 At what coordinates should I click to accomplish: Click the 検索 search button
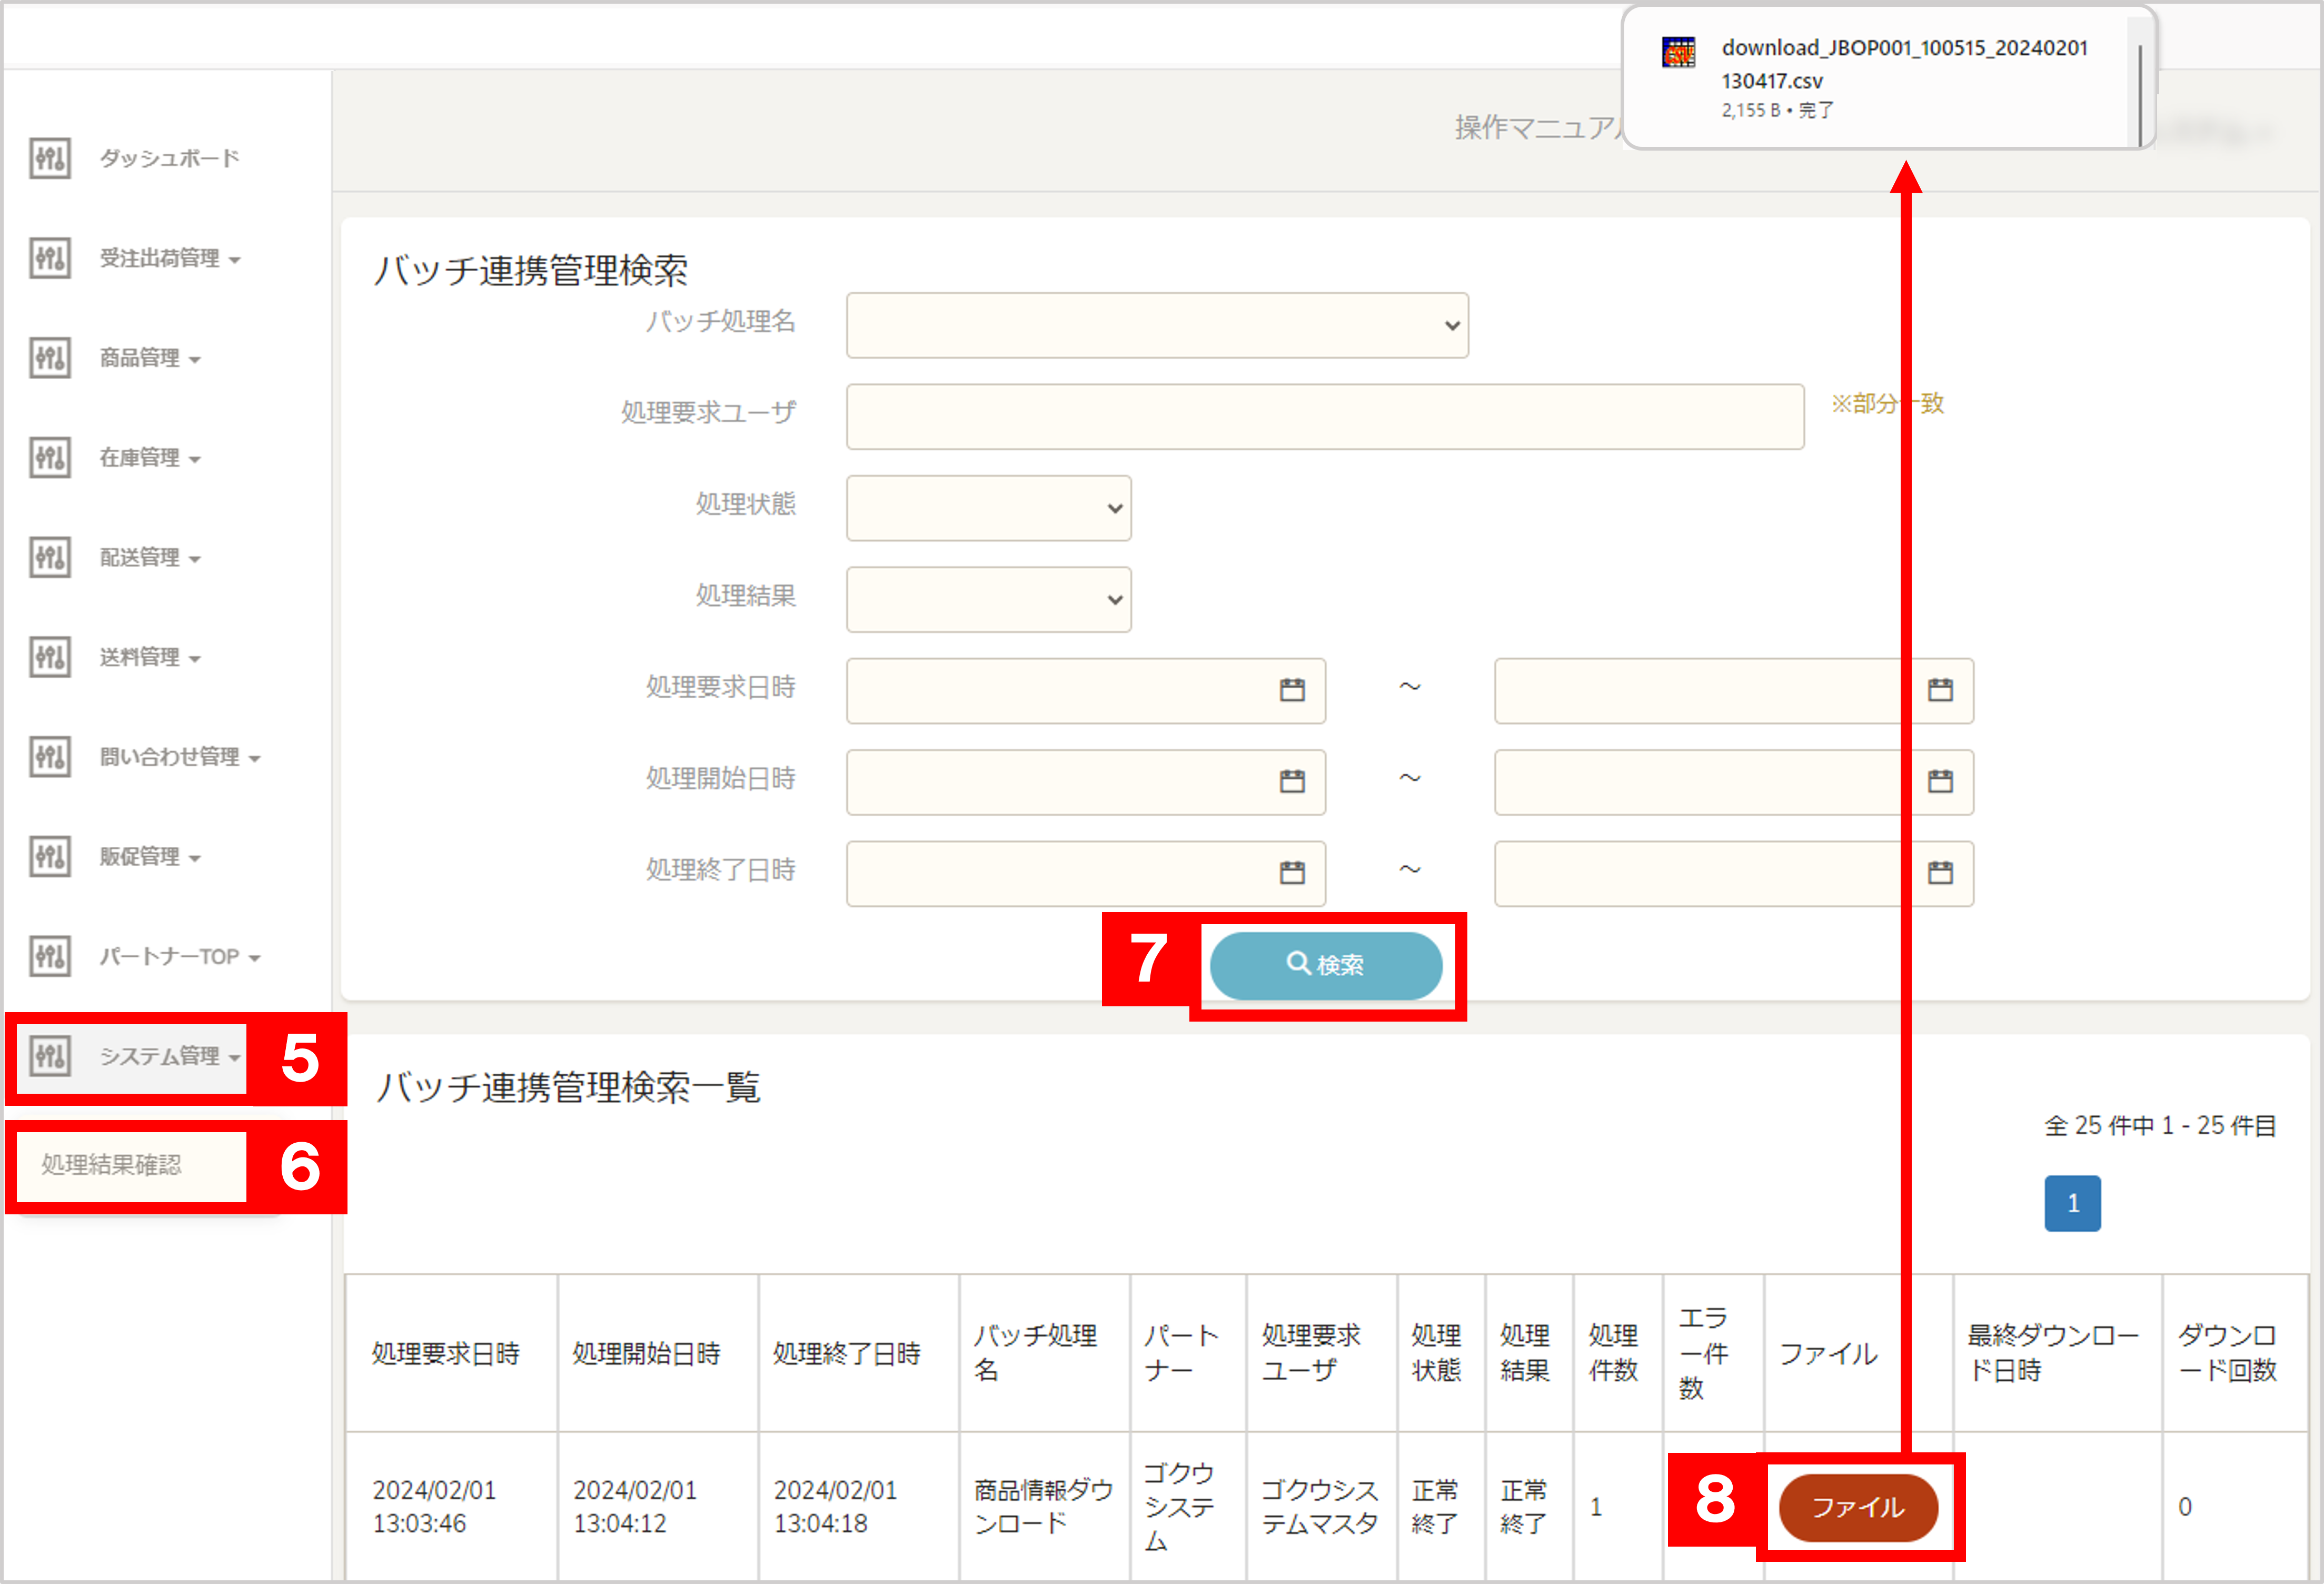[x=1326, y=965]
